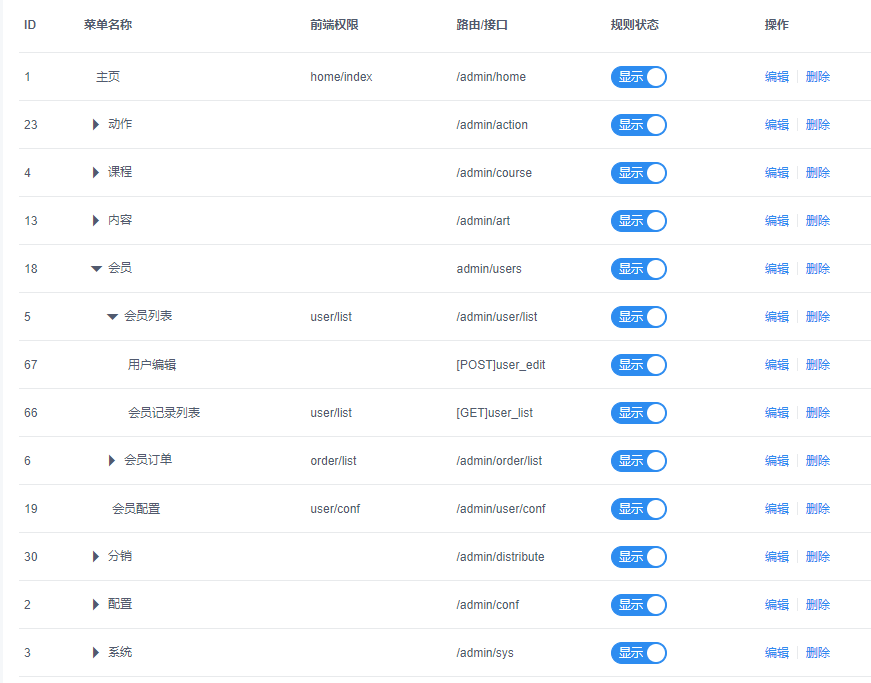The image size is (871, 683).
Task: Toggle the 显示 switch for 系统
Action: (x=638, y=653)
